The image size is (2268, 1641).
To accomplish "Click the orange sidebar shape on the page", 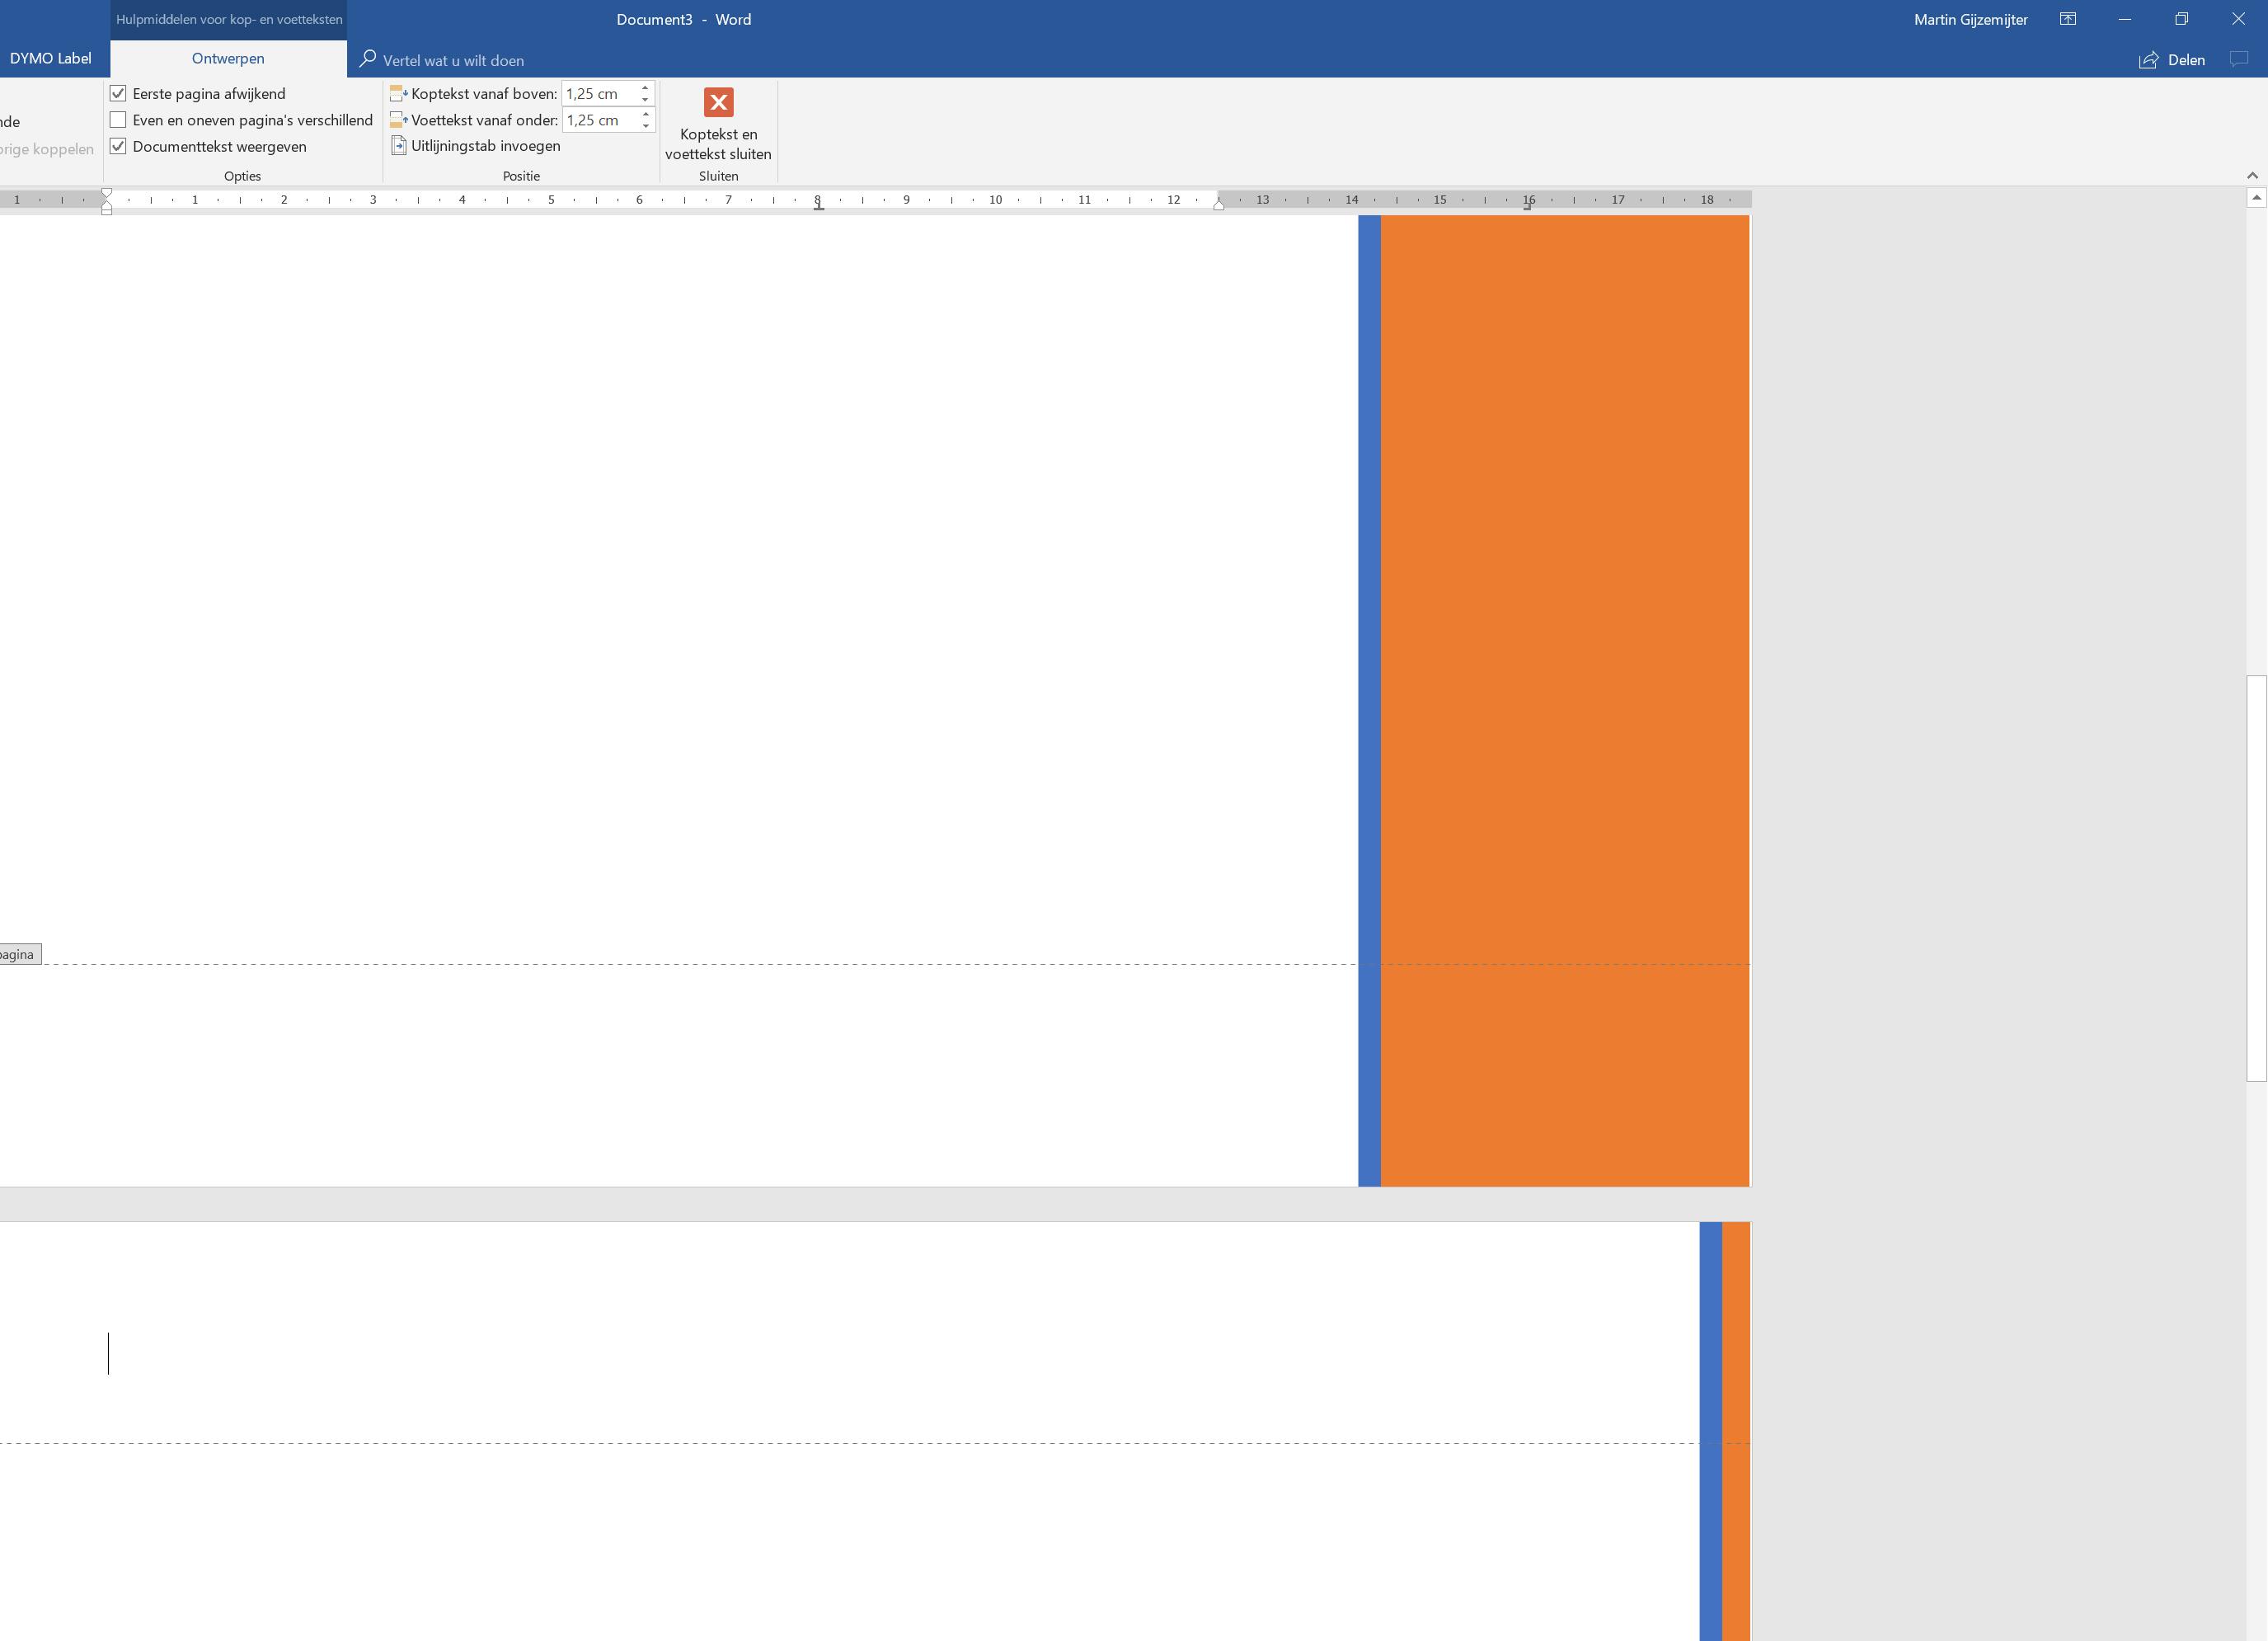I will 1564,600.
